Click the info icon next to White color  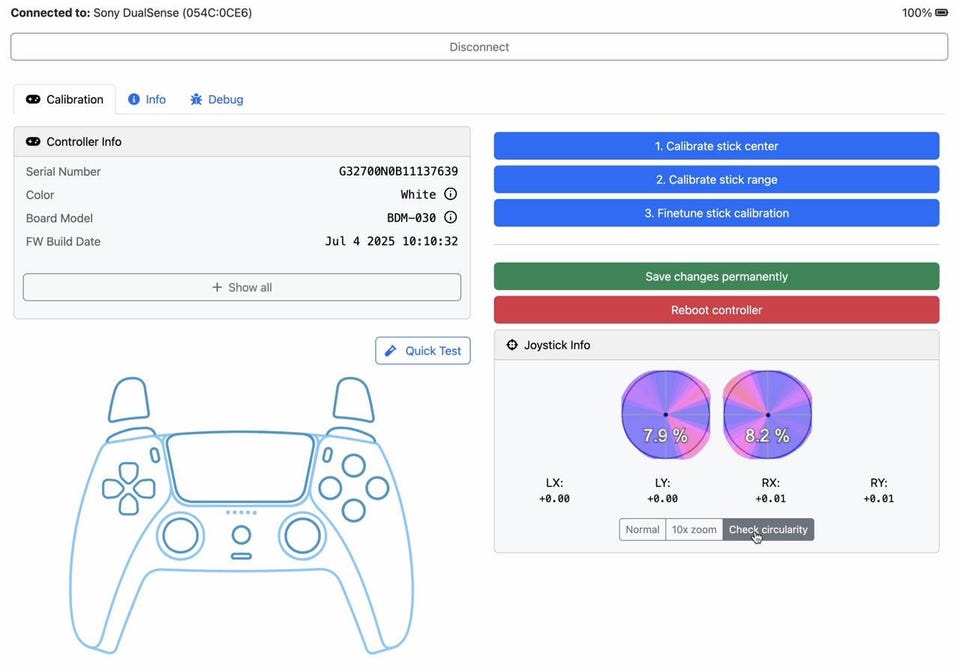pos(450,195)
